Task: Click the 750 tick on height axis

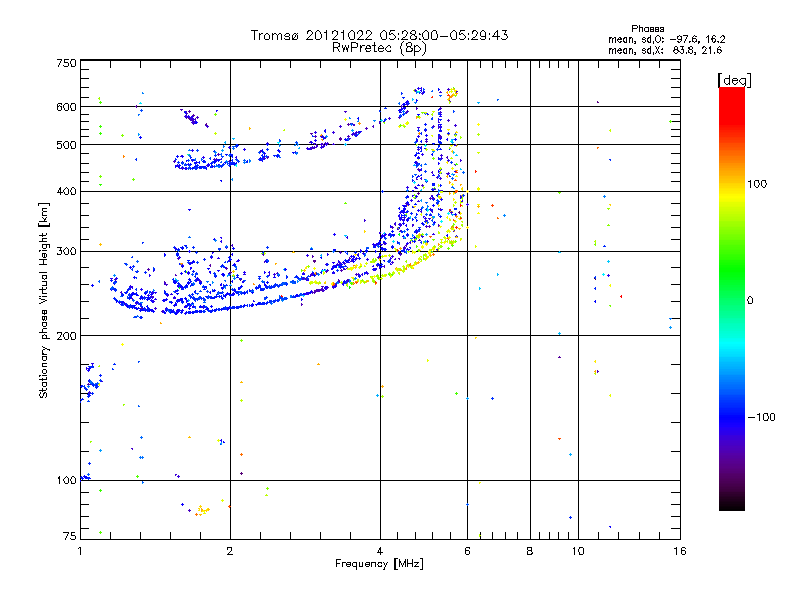Action: [x=66, y=63]
